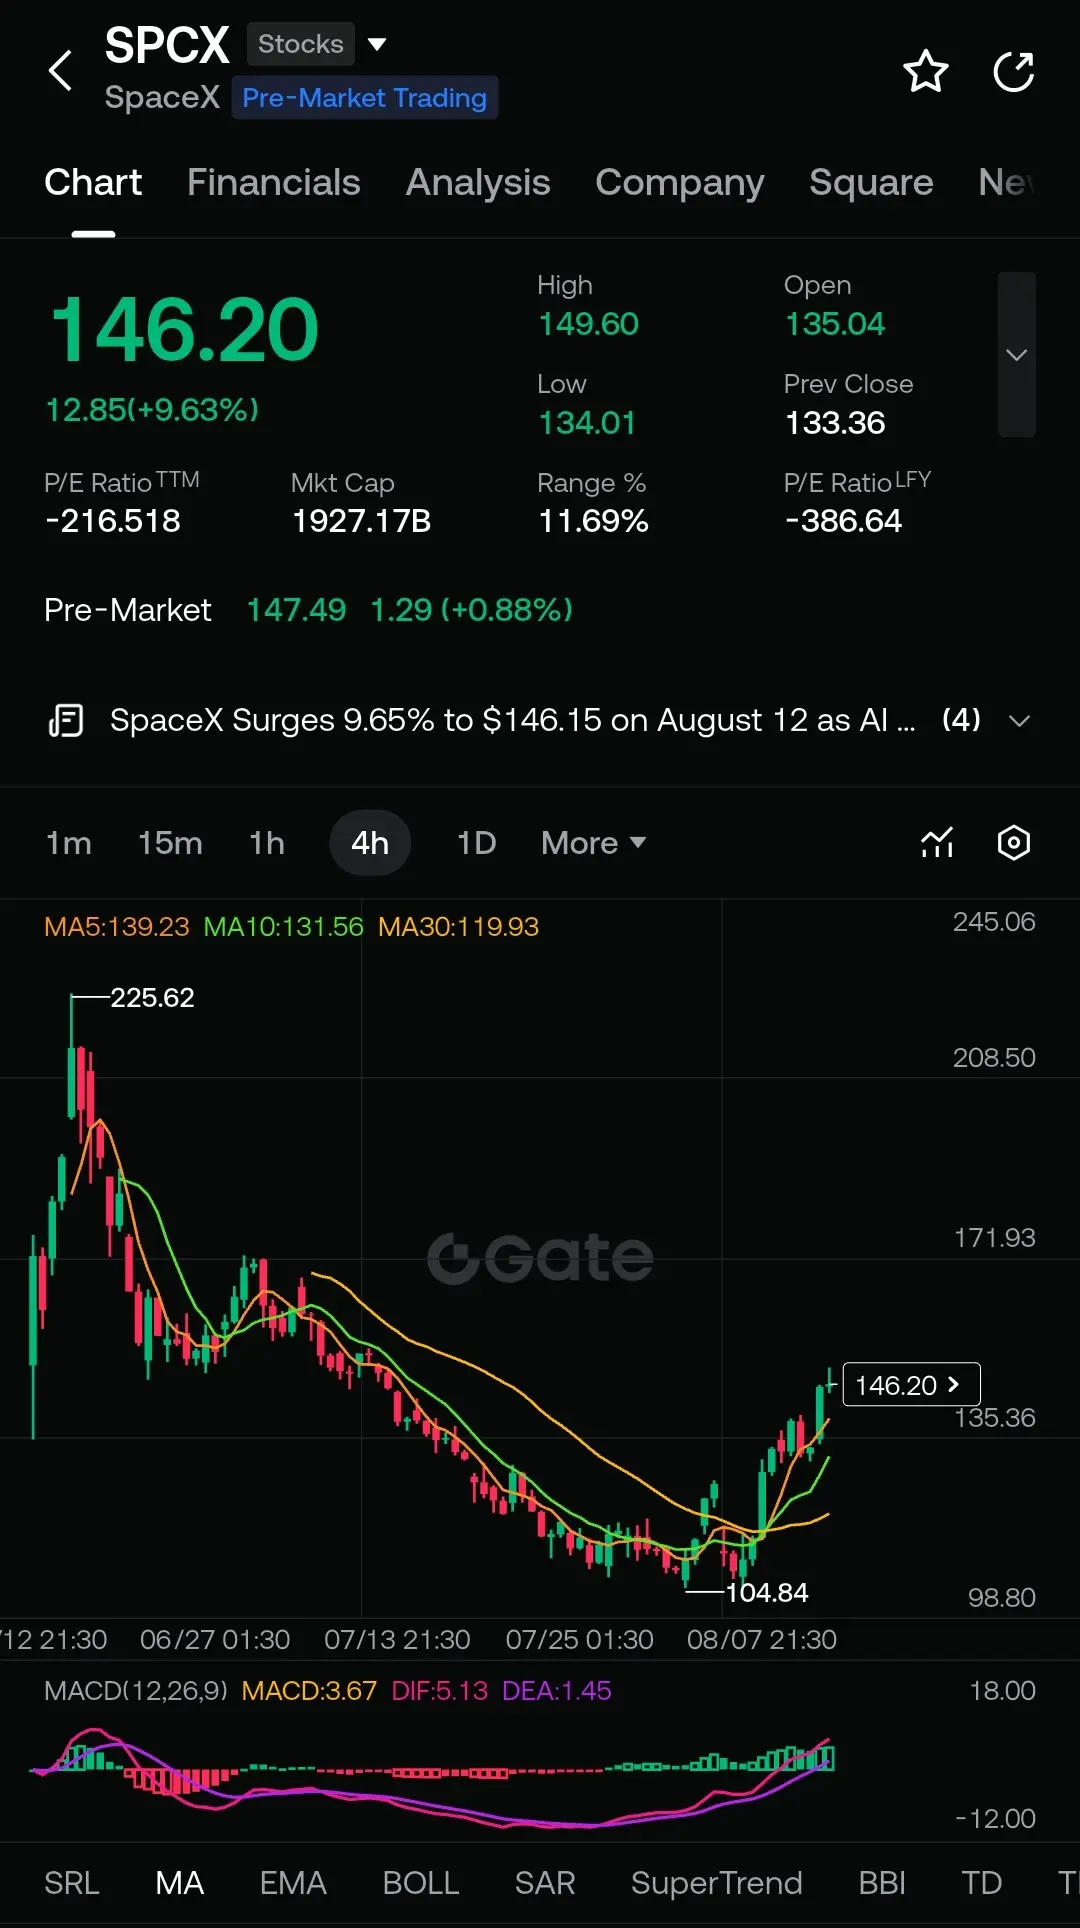Open the More timeframes dropdown
The width and height of the screenshot is (1080, 1928).
[x=593, y=843]
